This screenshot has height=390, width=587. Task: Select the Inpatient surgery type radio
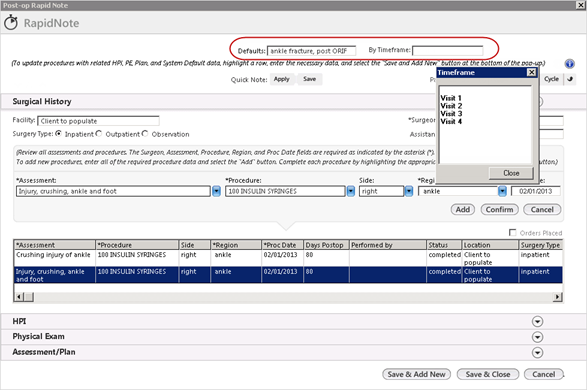pos(58,134)
